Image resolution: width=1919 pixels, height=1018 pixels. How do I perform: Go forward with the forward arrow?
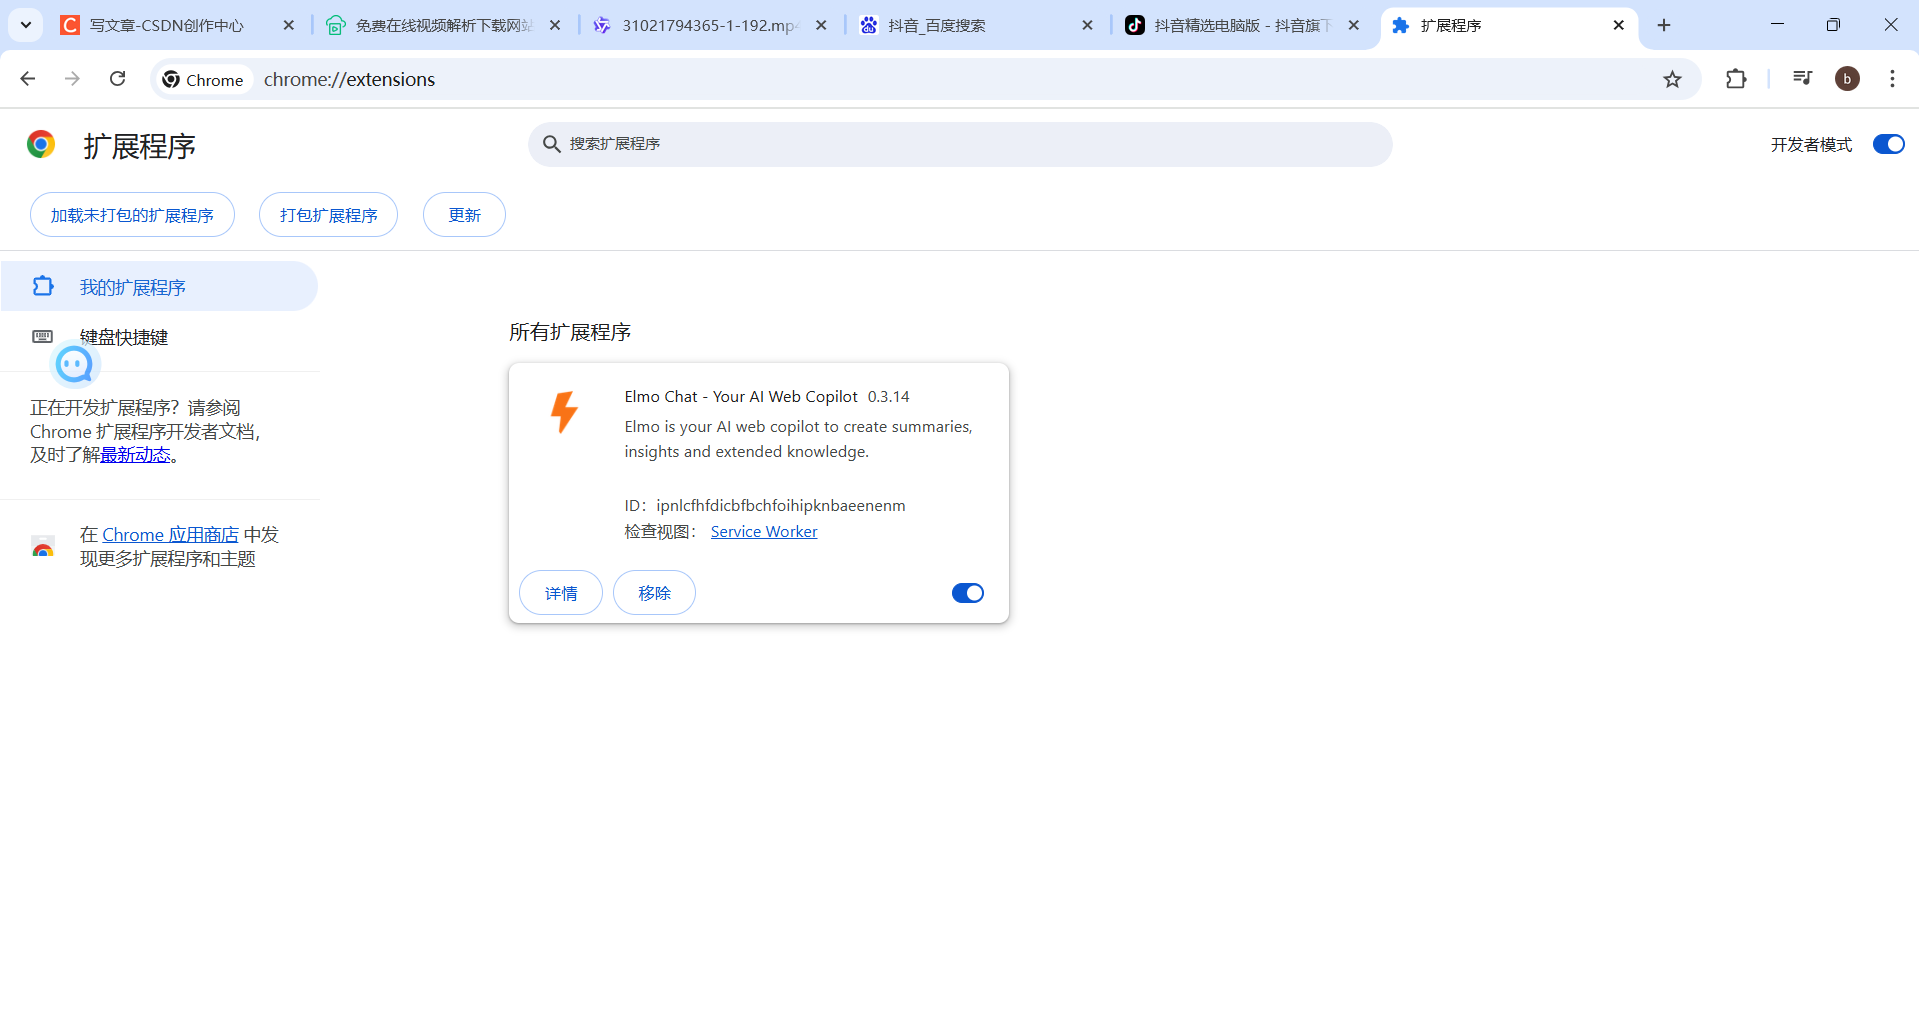(x=72, y=79)
